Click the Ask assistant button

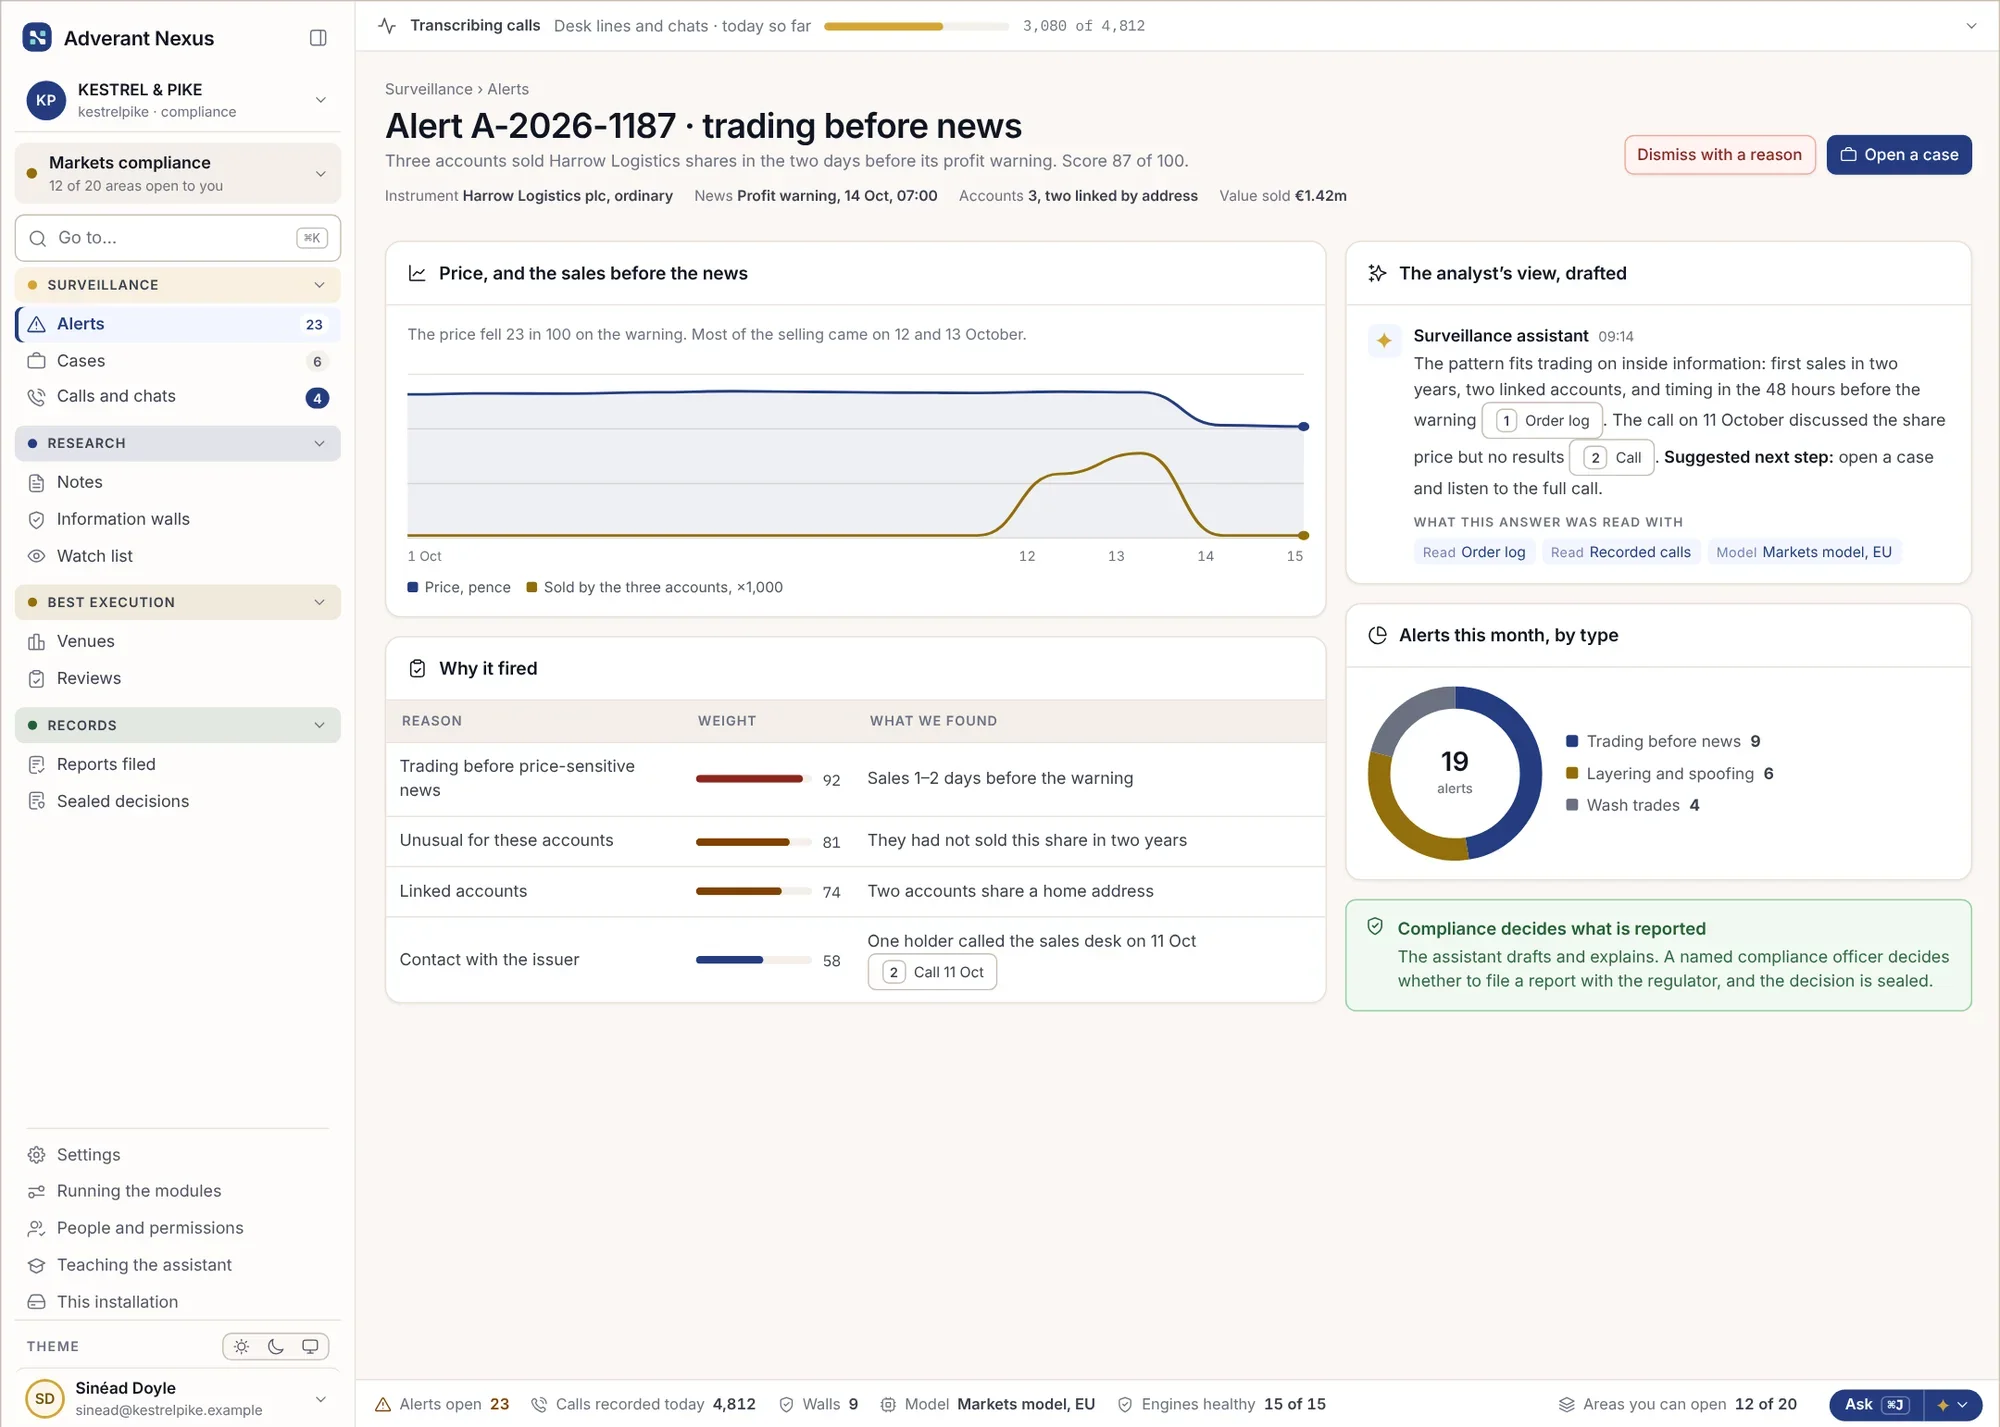coord(1876,1405)
